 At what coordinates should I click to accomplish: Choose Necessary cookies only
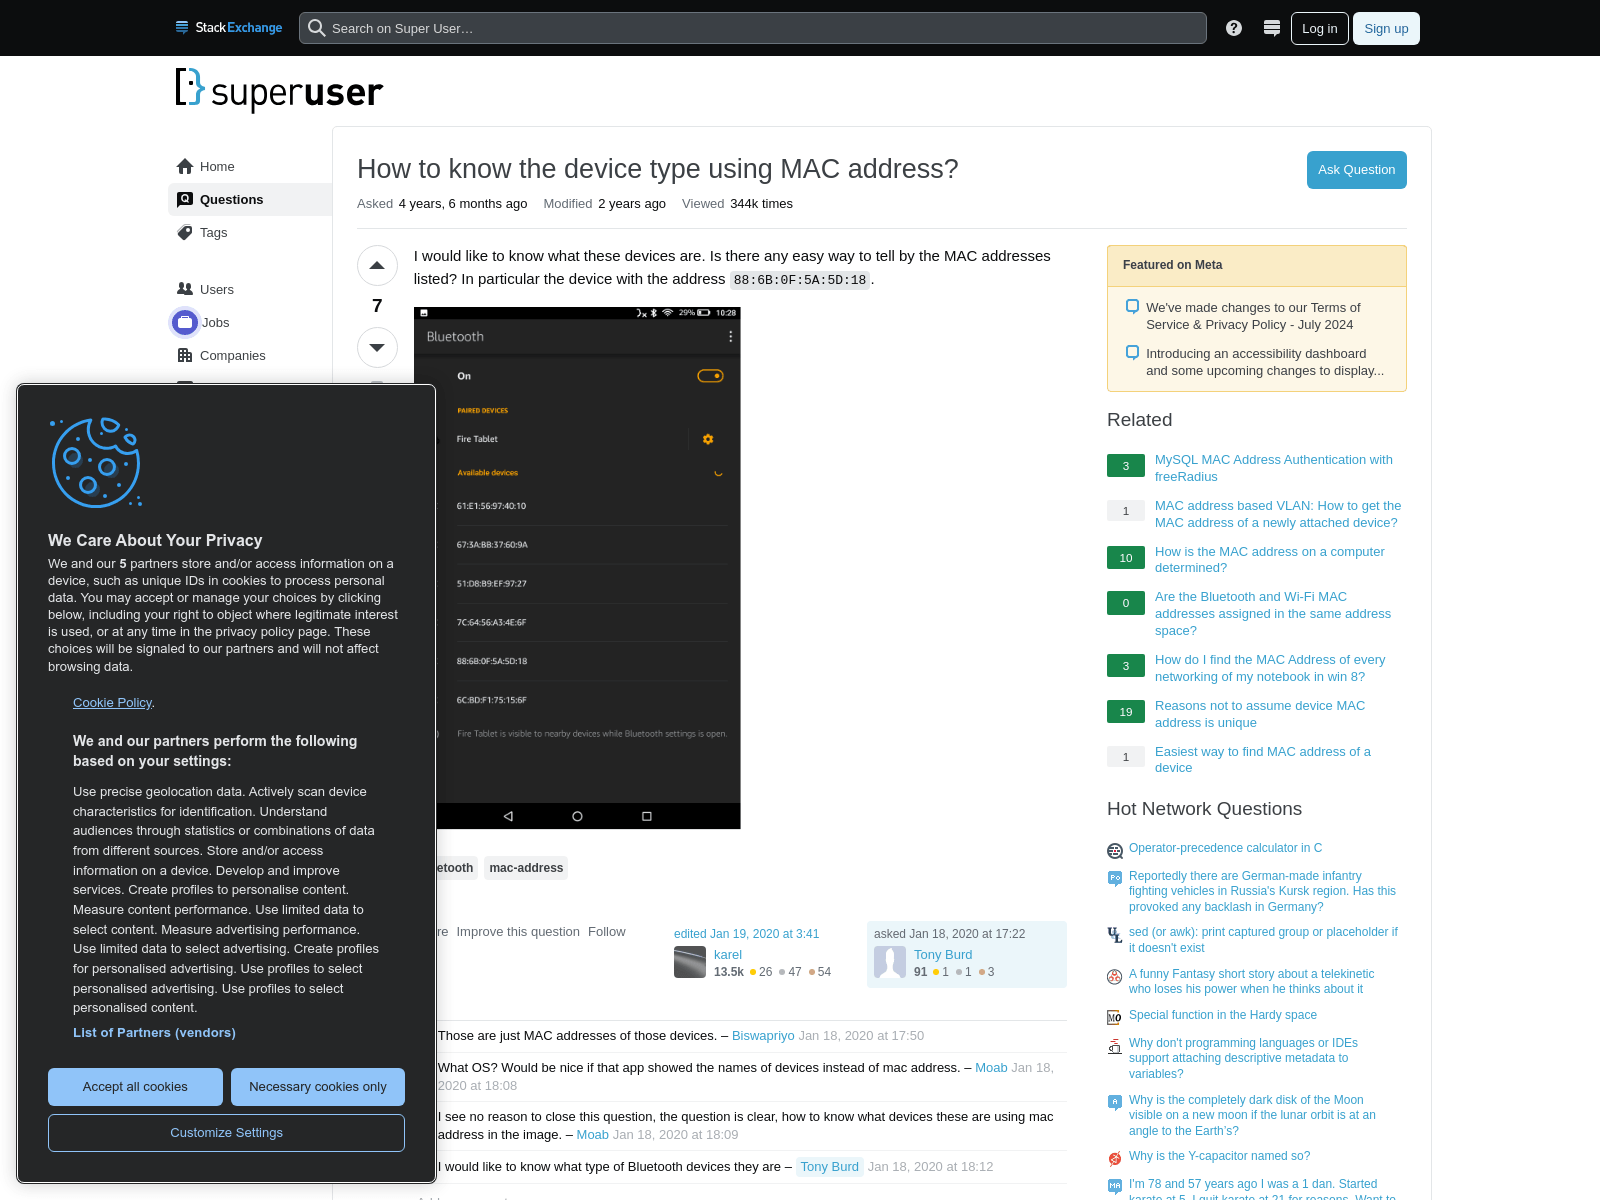click(318, 1087)
